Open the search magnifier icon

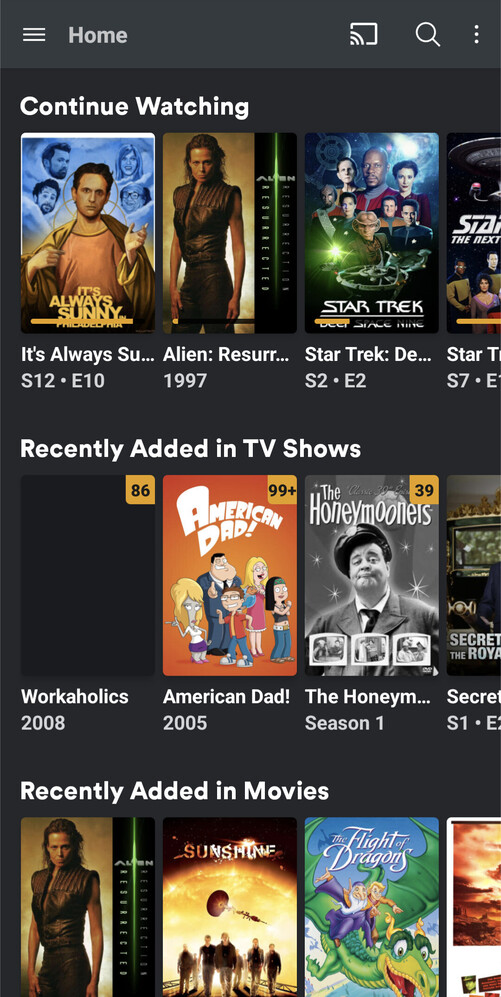427,34
